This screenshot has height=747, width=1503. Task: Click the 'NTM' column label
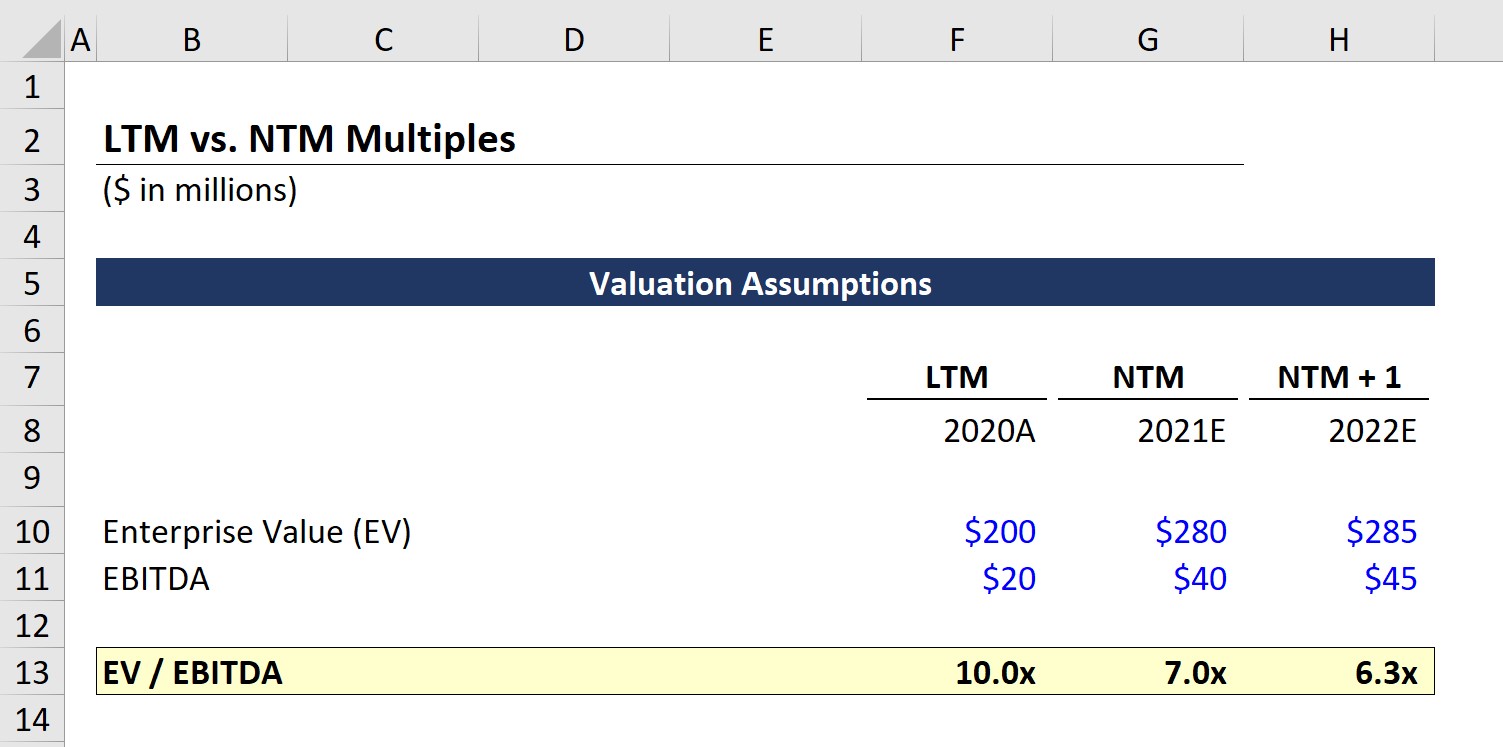click(x=1148, y=377)
